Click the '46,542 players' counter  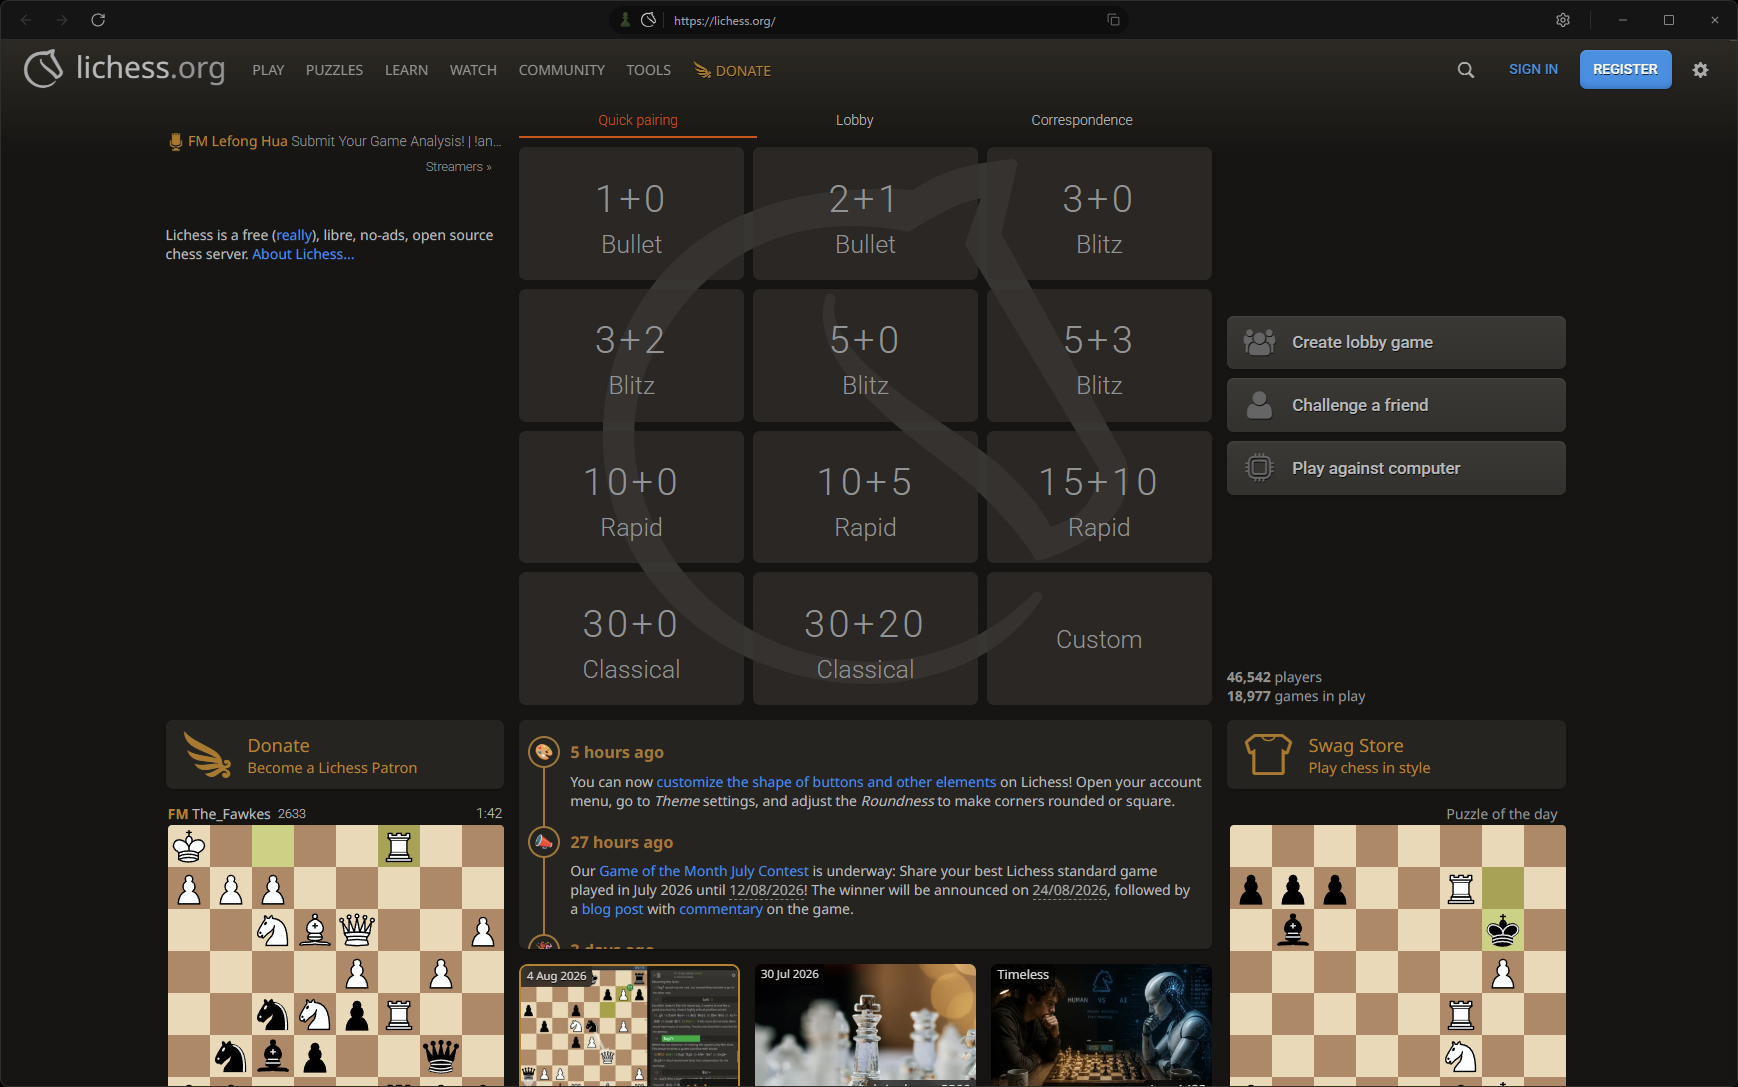(x=1274, y=677)
